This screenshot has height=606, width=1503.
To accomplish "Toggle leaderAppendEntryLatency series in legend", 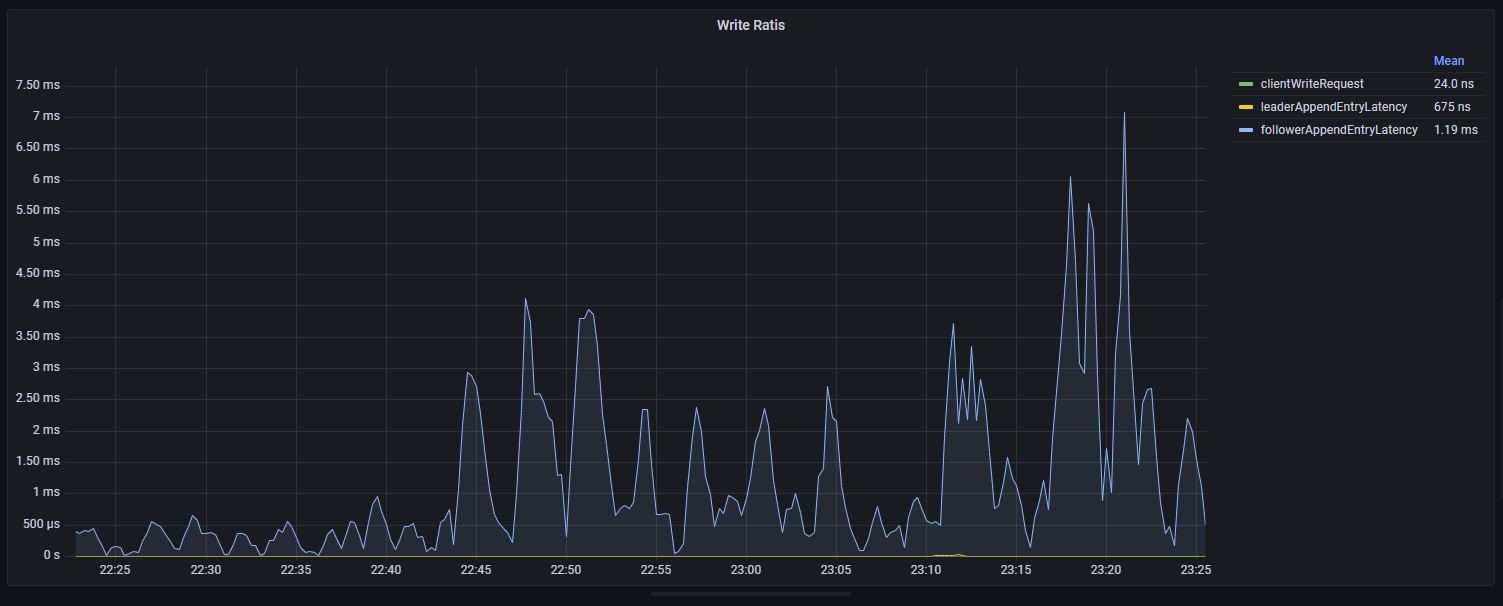I will (1334, 107).
